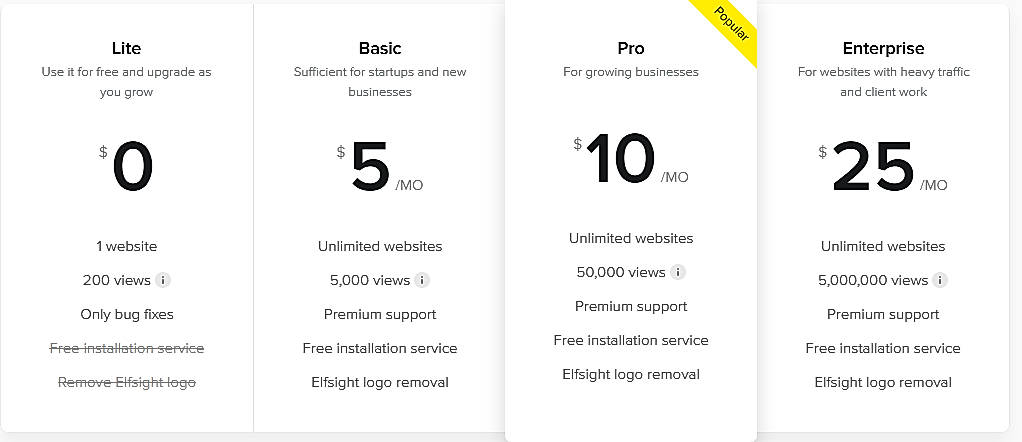The height and width of the screenshot is (442, 1022).
Task: Click the 1 website feature line
Action: tap(127, 246)
